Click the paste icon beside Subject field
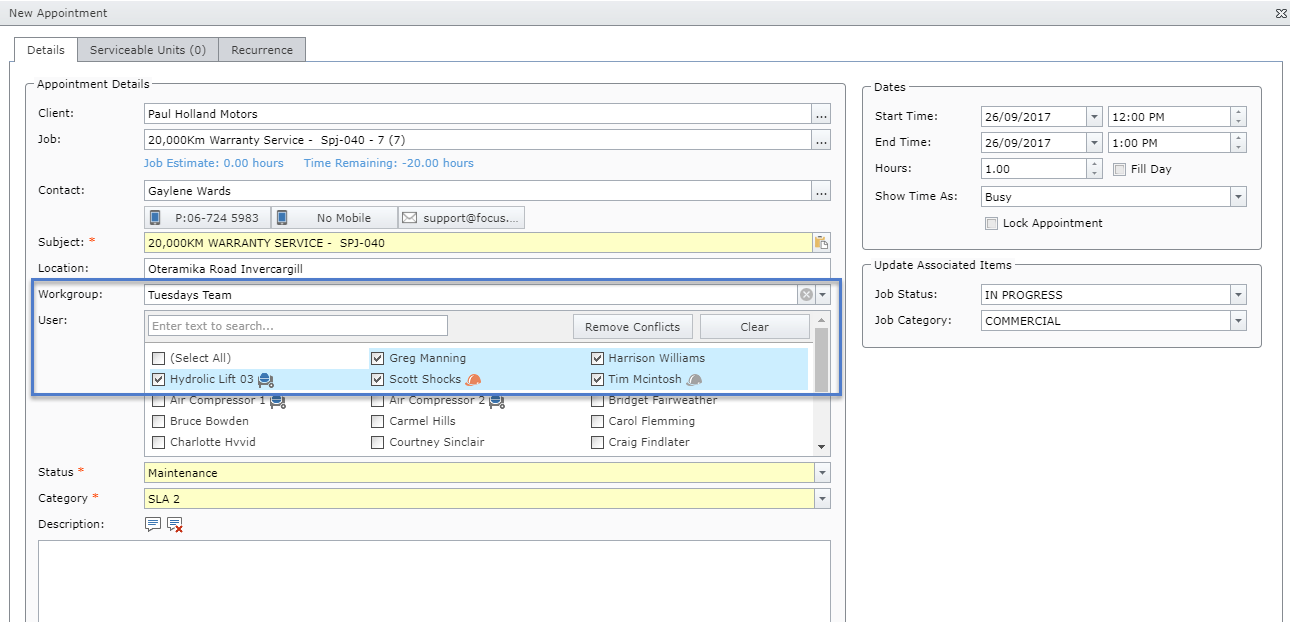This screenshot has height=622, width=1290. [821, 243]
